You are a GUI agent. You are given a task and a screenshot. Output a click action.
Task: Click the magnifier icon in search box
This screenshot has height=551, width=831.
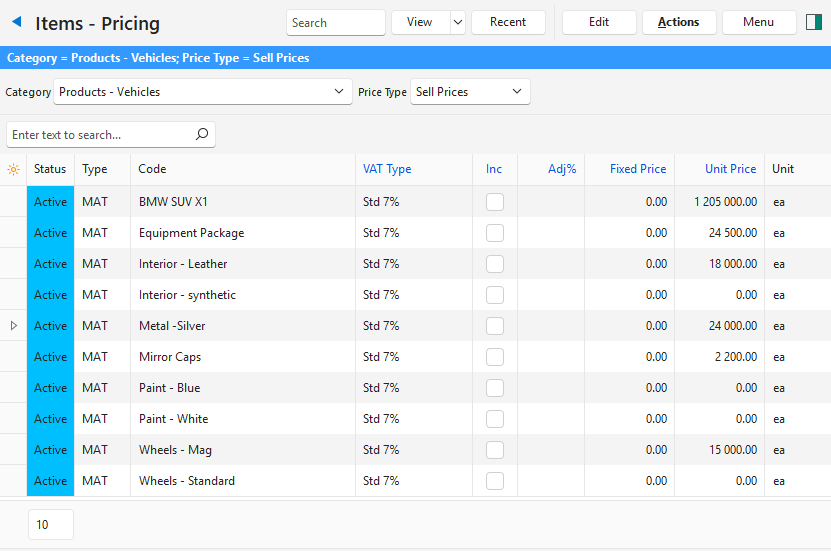(201, 134)
